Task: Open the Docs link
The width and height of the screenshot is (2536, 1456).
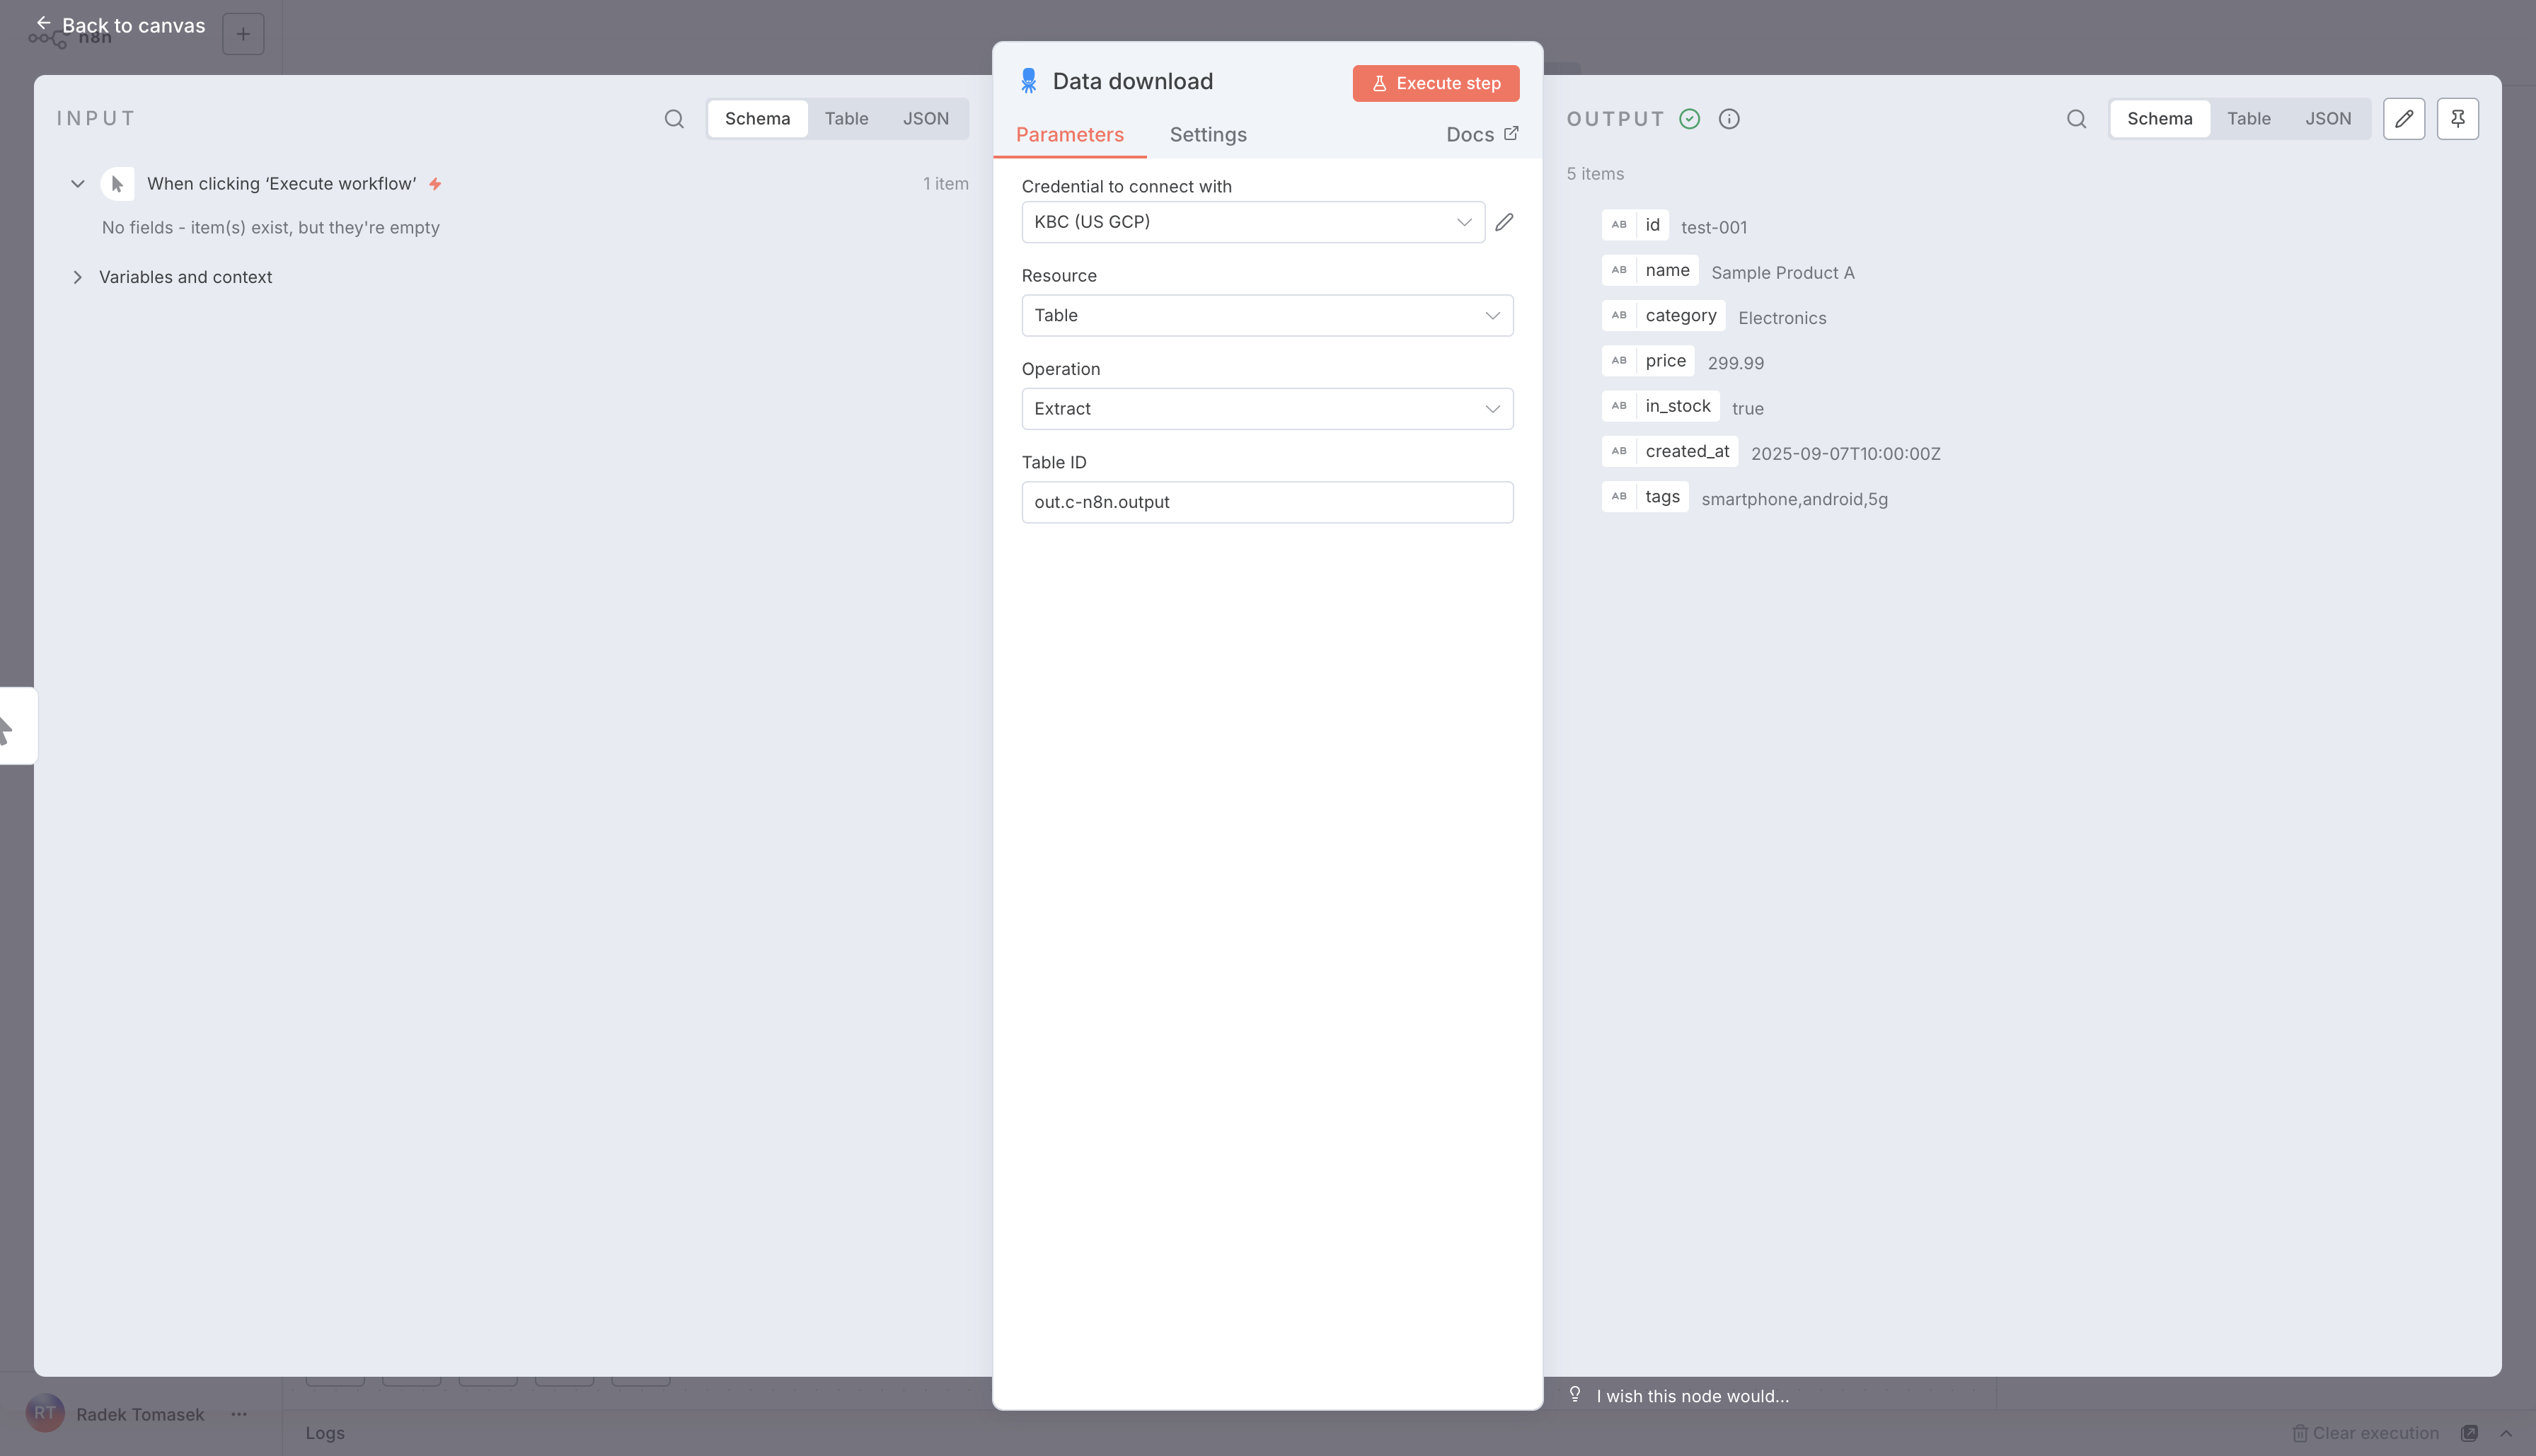Action: (1481, 133)
